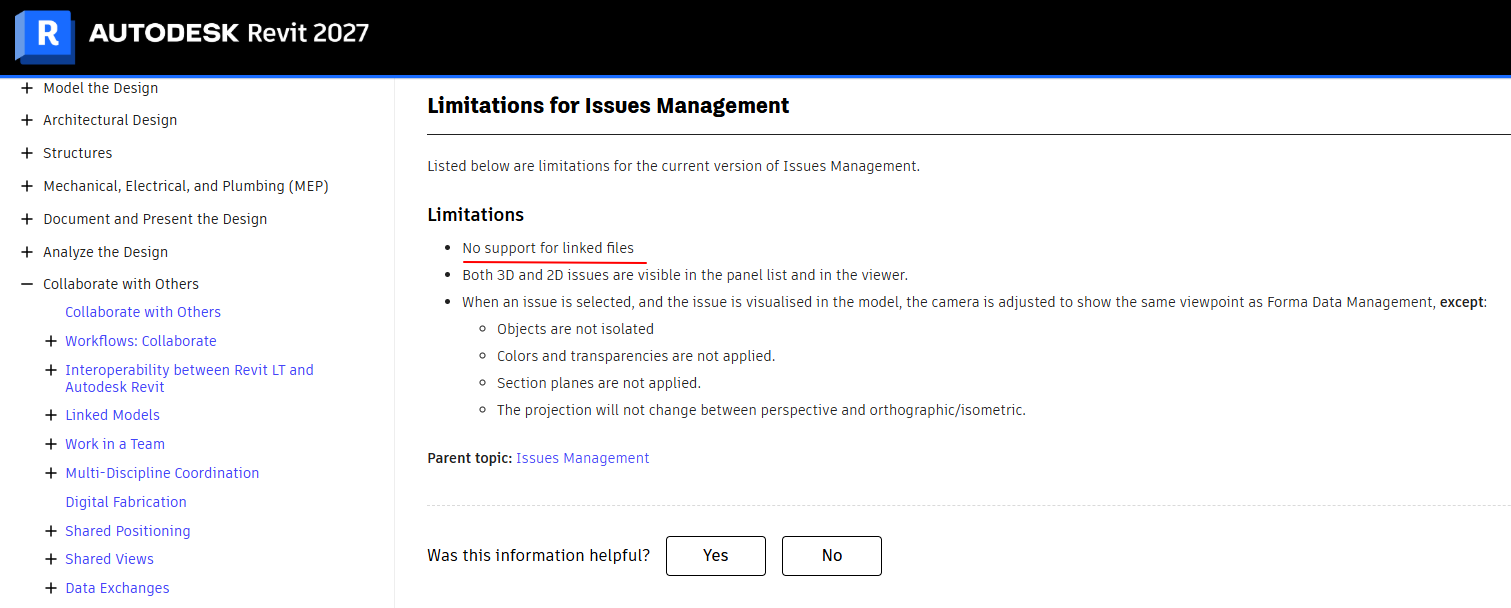This screenshot has width=1511, height=608.
Task: Open the Multi-Discipline Coordination link
Action: 162,473
